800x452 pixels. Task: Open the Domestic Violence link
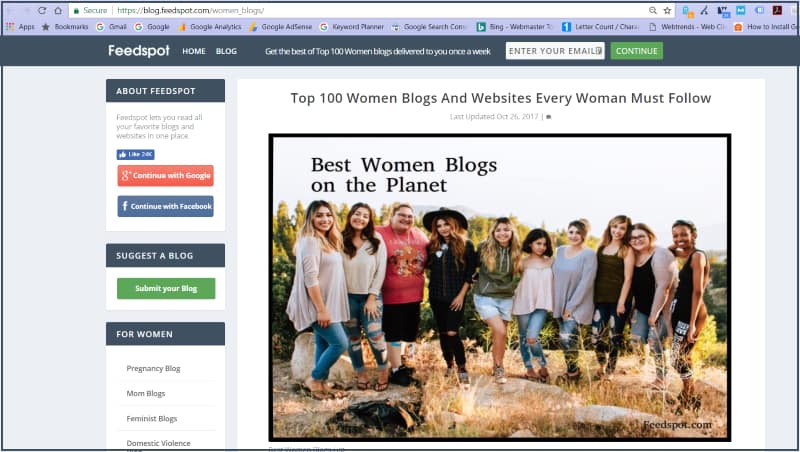pos(158,443)
